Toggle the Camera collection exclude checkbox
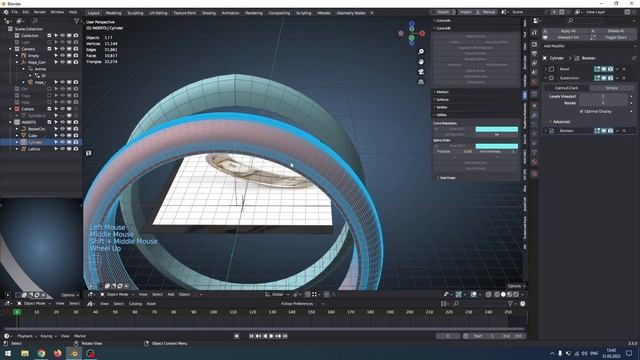 (49, 49)
